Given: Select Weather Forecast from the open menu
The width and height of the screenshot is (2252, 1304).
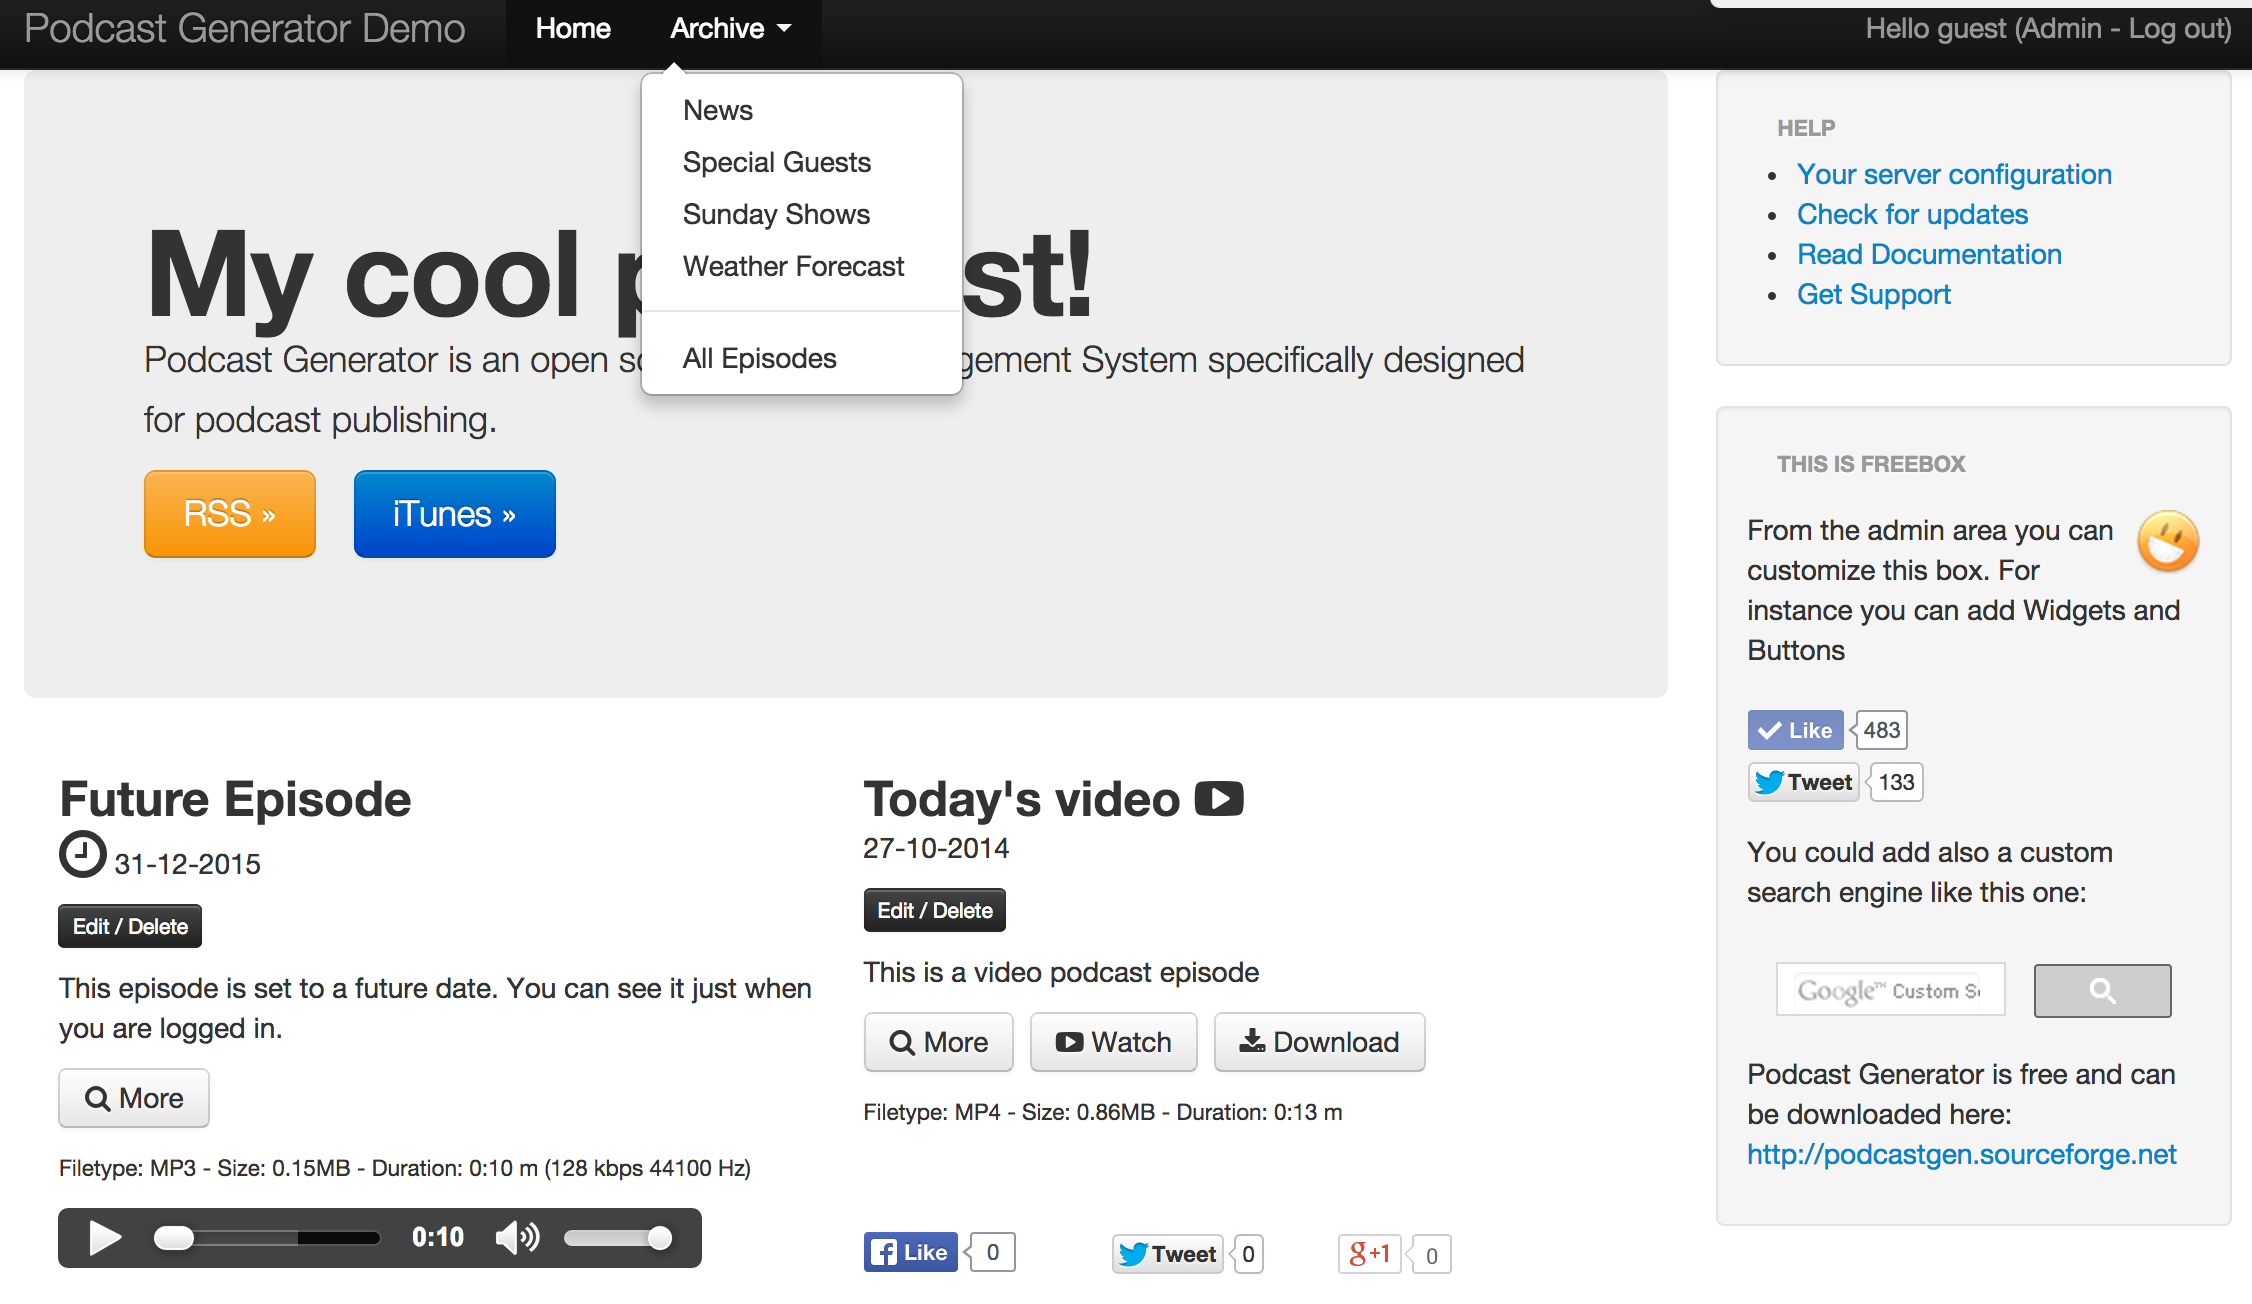Looking at the screenshot, I should click(793, 266).
